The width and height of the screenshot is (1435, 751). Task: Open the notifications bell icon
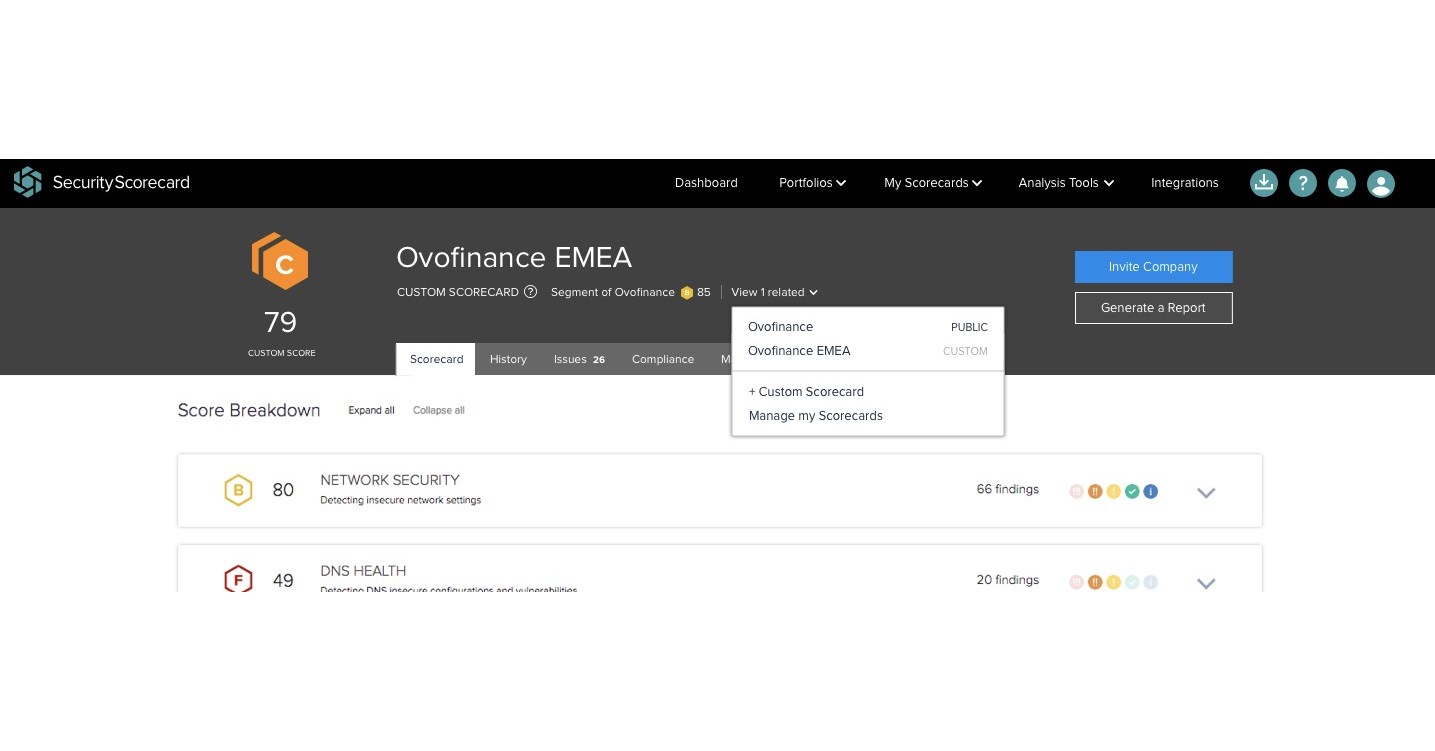(x=1341, y=183)
